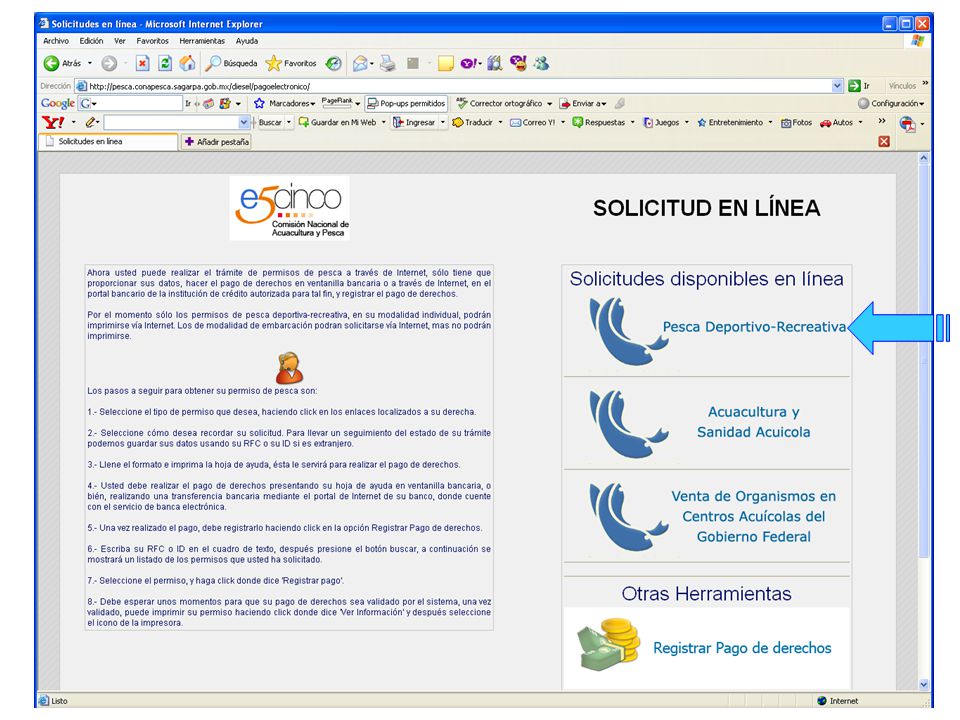Click the Traducir toolbar button

pyautogui.click(x=473, y=122)
